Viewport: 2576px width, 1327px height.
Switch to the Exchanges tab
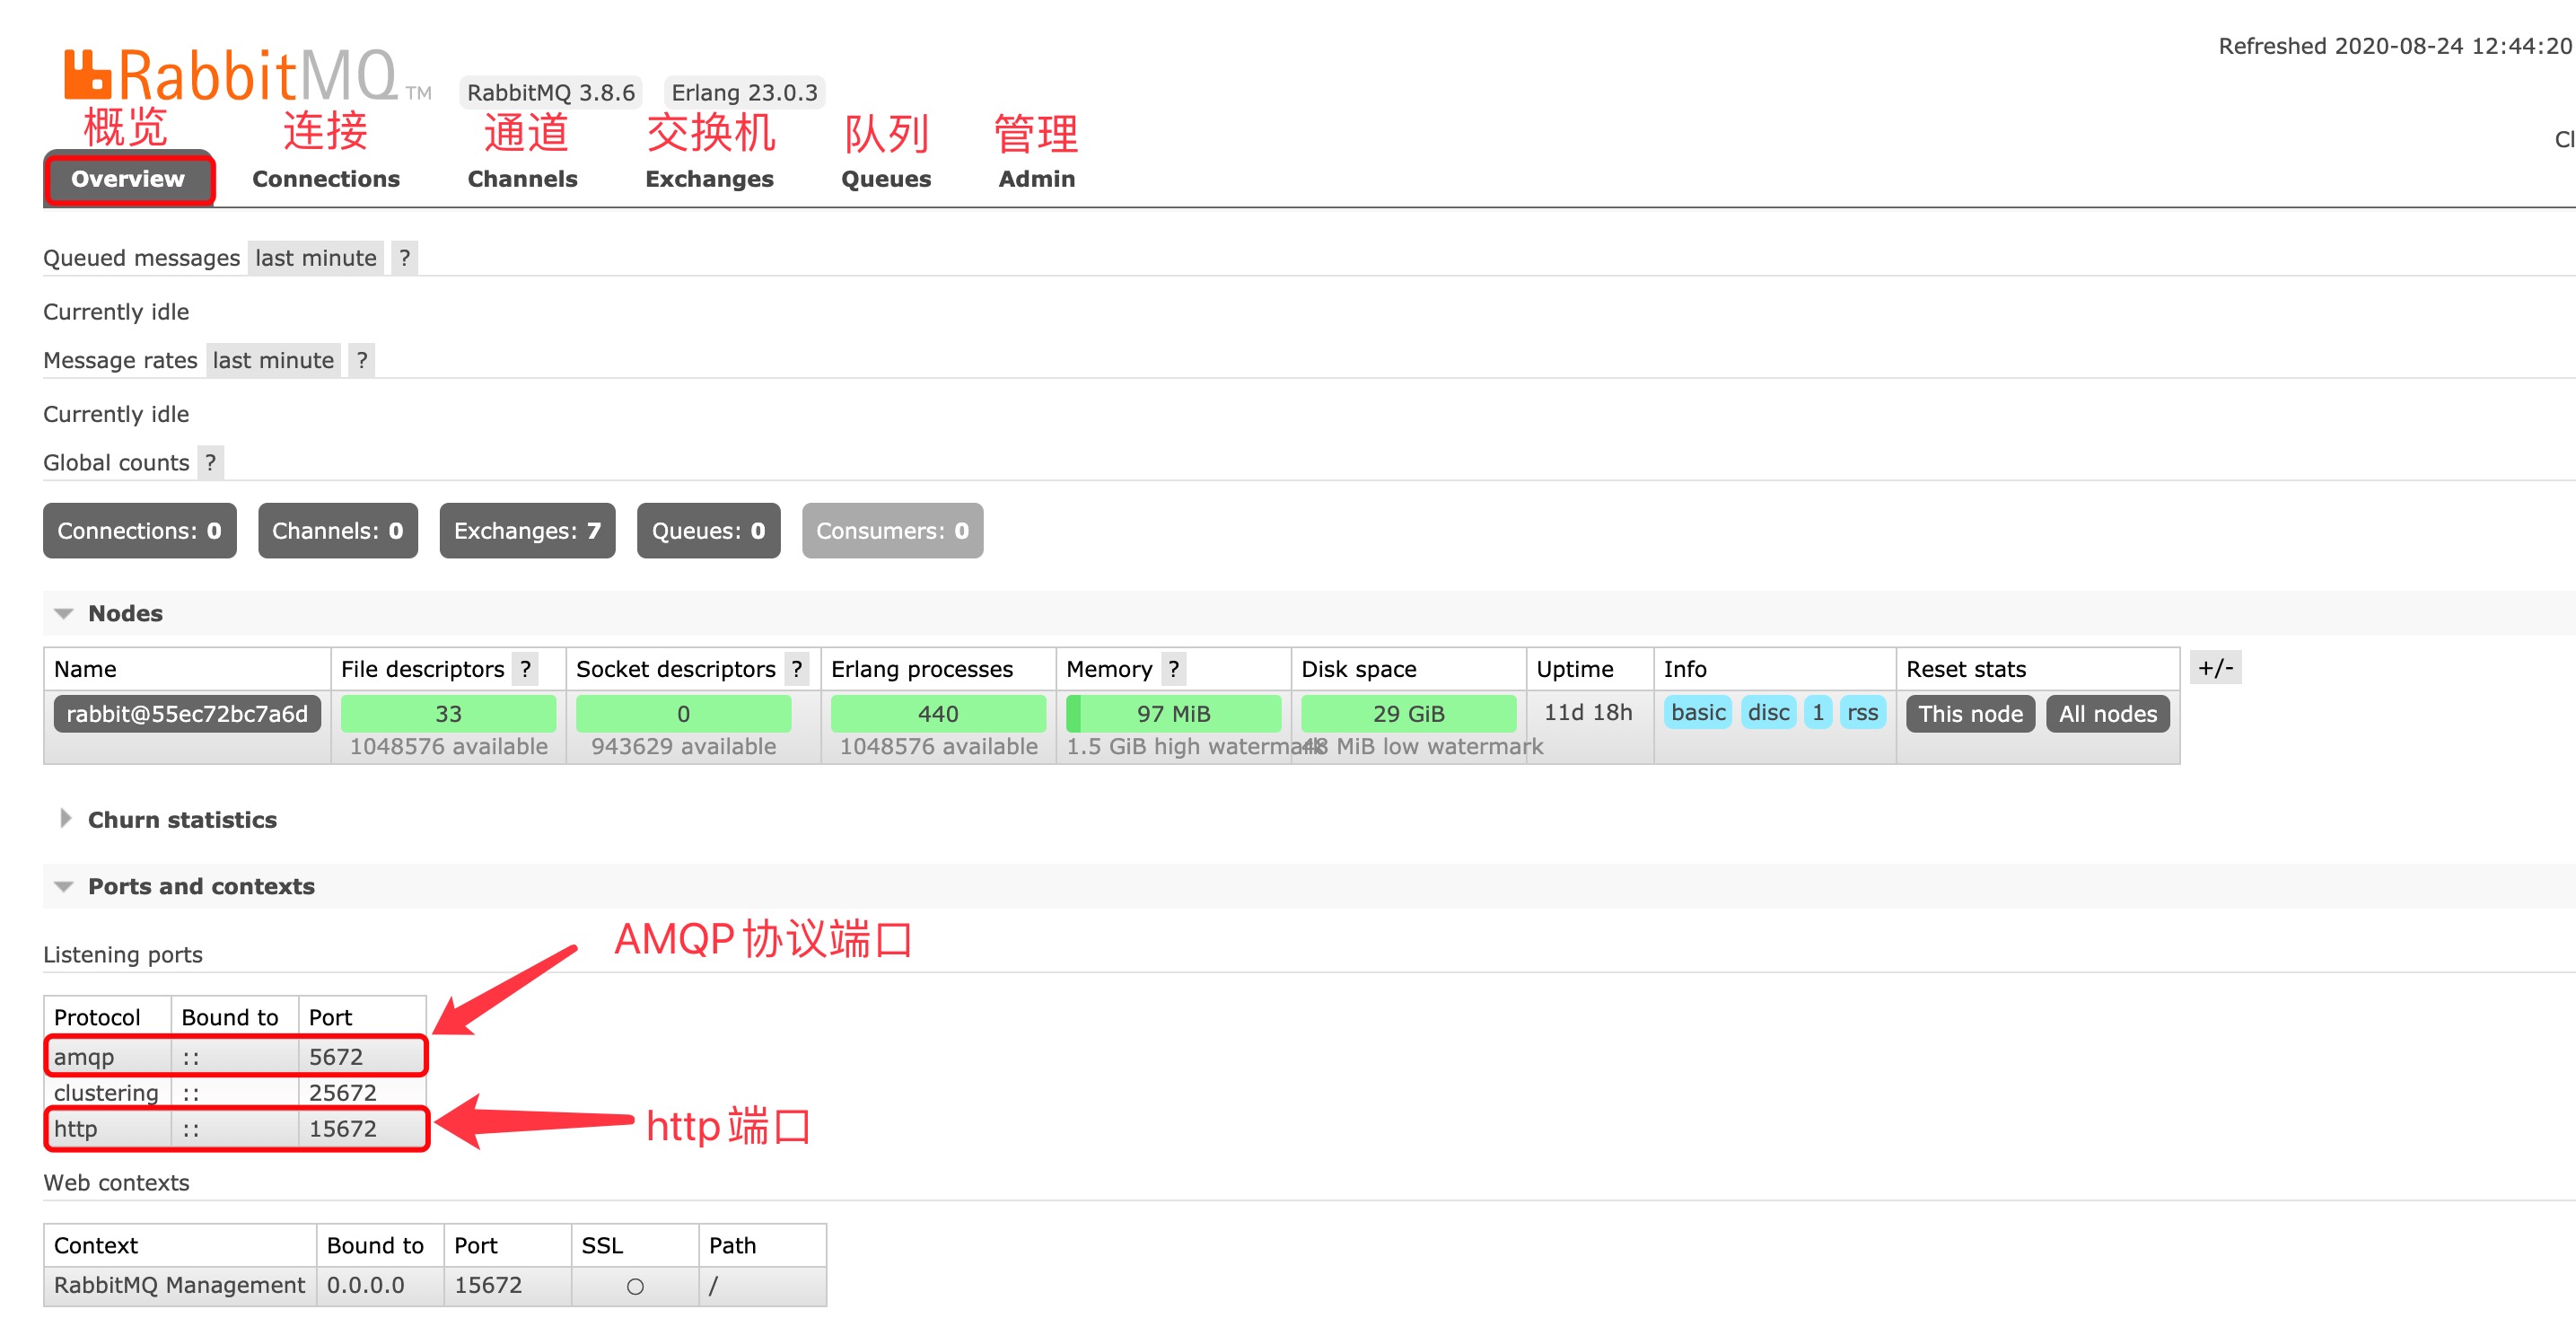coord(709,179)
